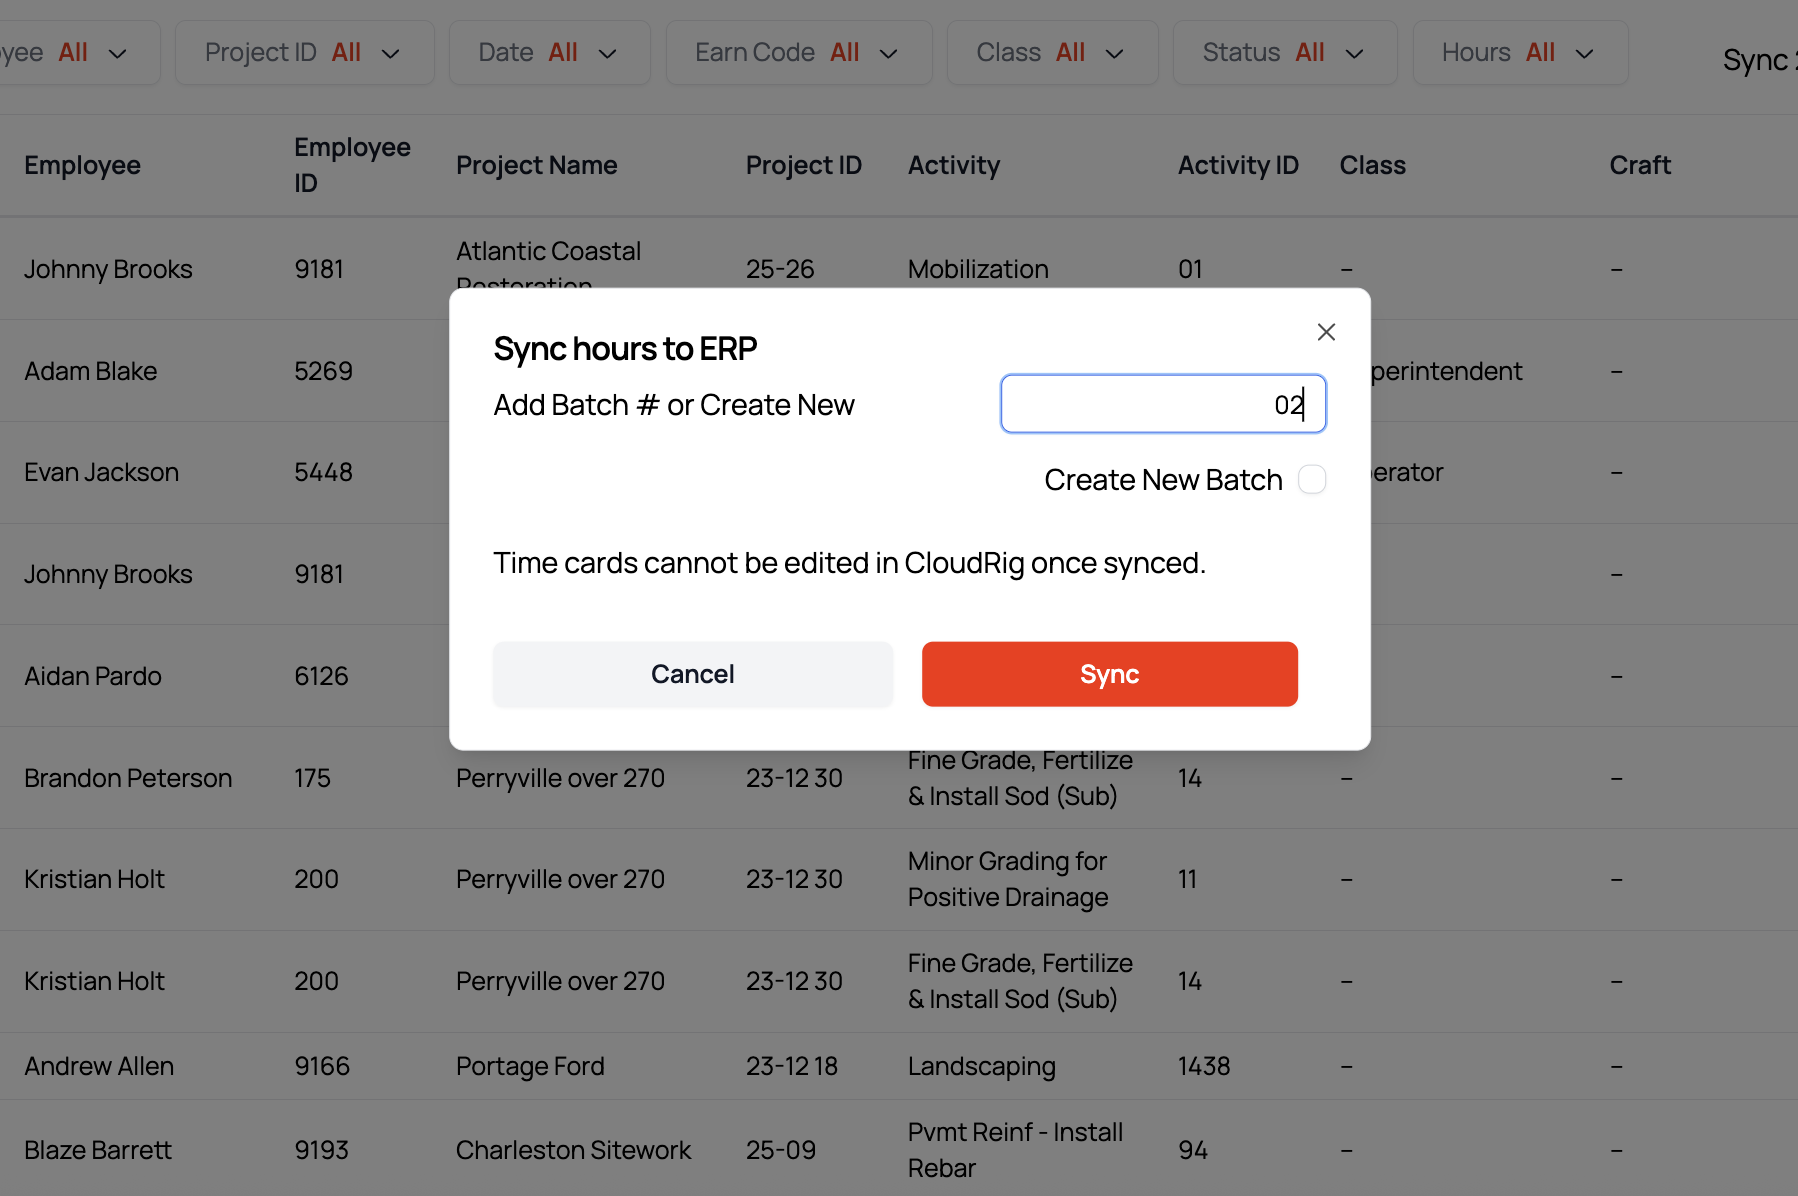Screen dimensions: 1798x1196
Task: Click Charleston Sitework project name
Action: pyautogui.click(x=573, y=1150)
